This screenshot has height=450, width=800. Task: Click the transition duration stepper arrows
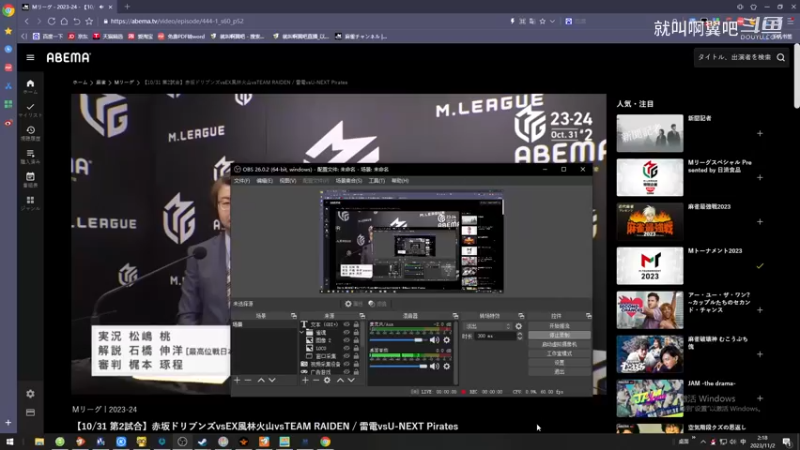(519, 336)
